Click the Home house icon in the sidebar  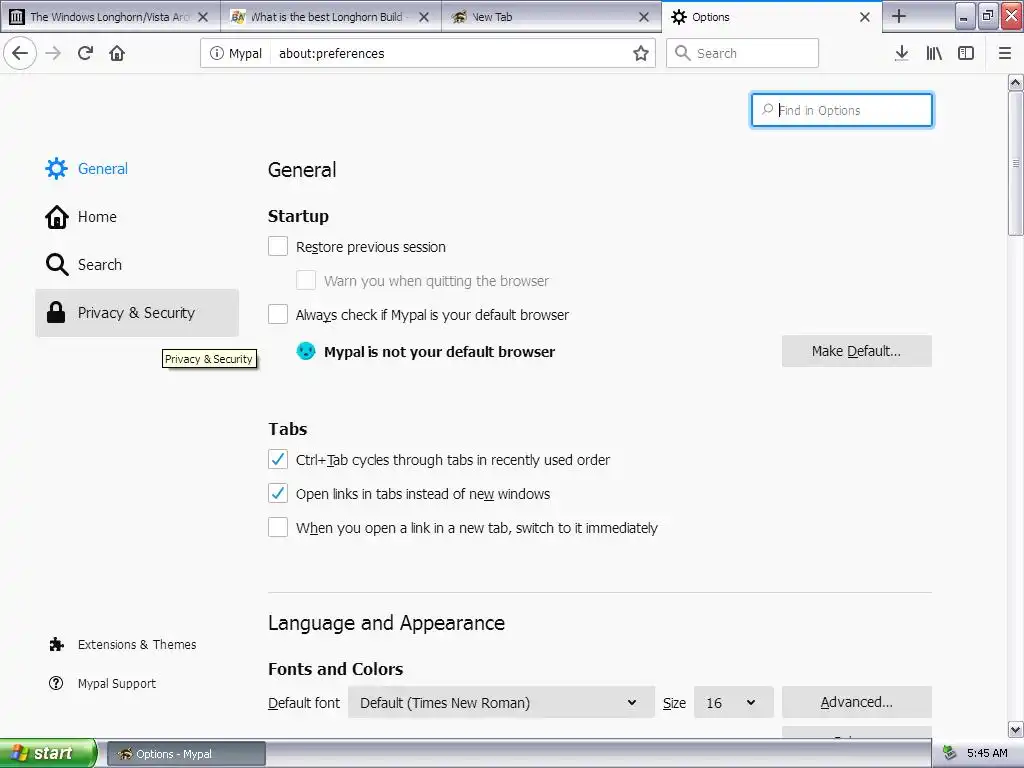(56, 217)
